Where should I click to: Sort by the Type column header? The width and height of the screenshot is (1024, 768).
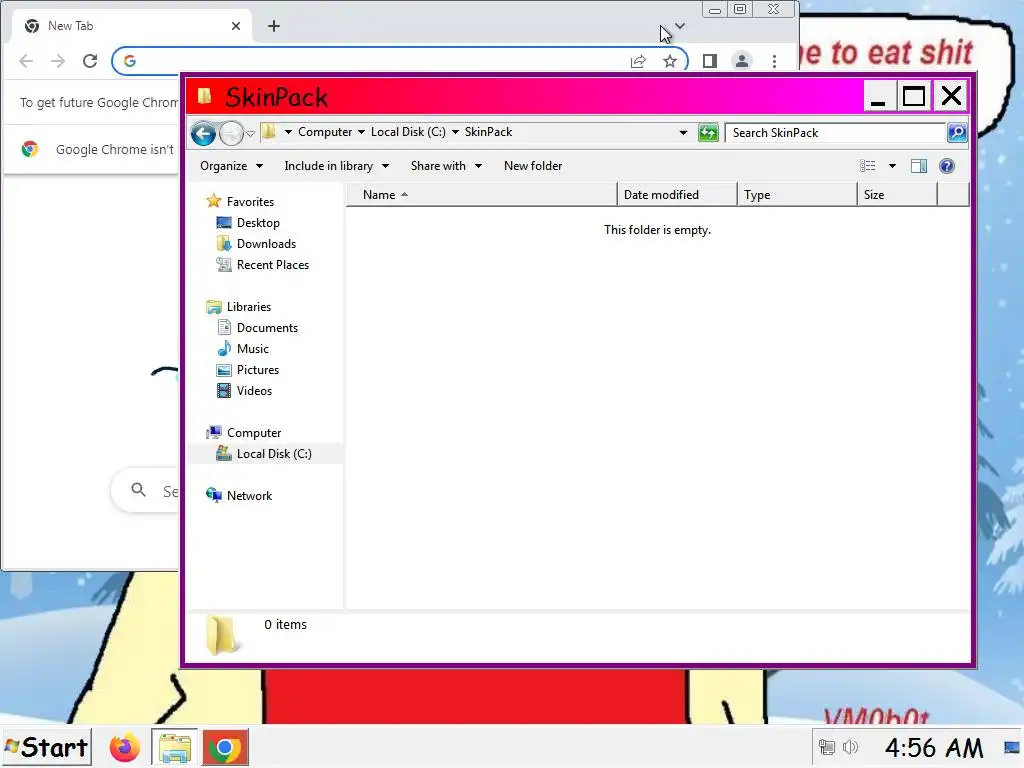tap(797, 195)
